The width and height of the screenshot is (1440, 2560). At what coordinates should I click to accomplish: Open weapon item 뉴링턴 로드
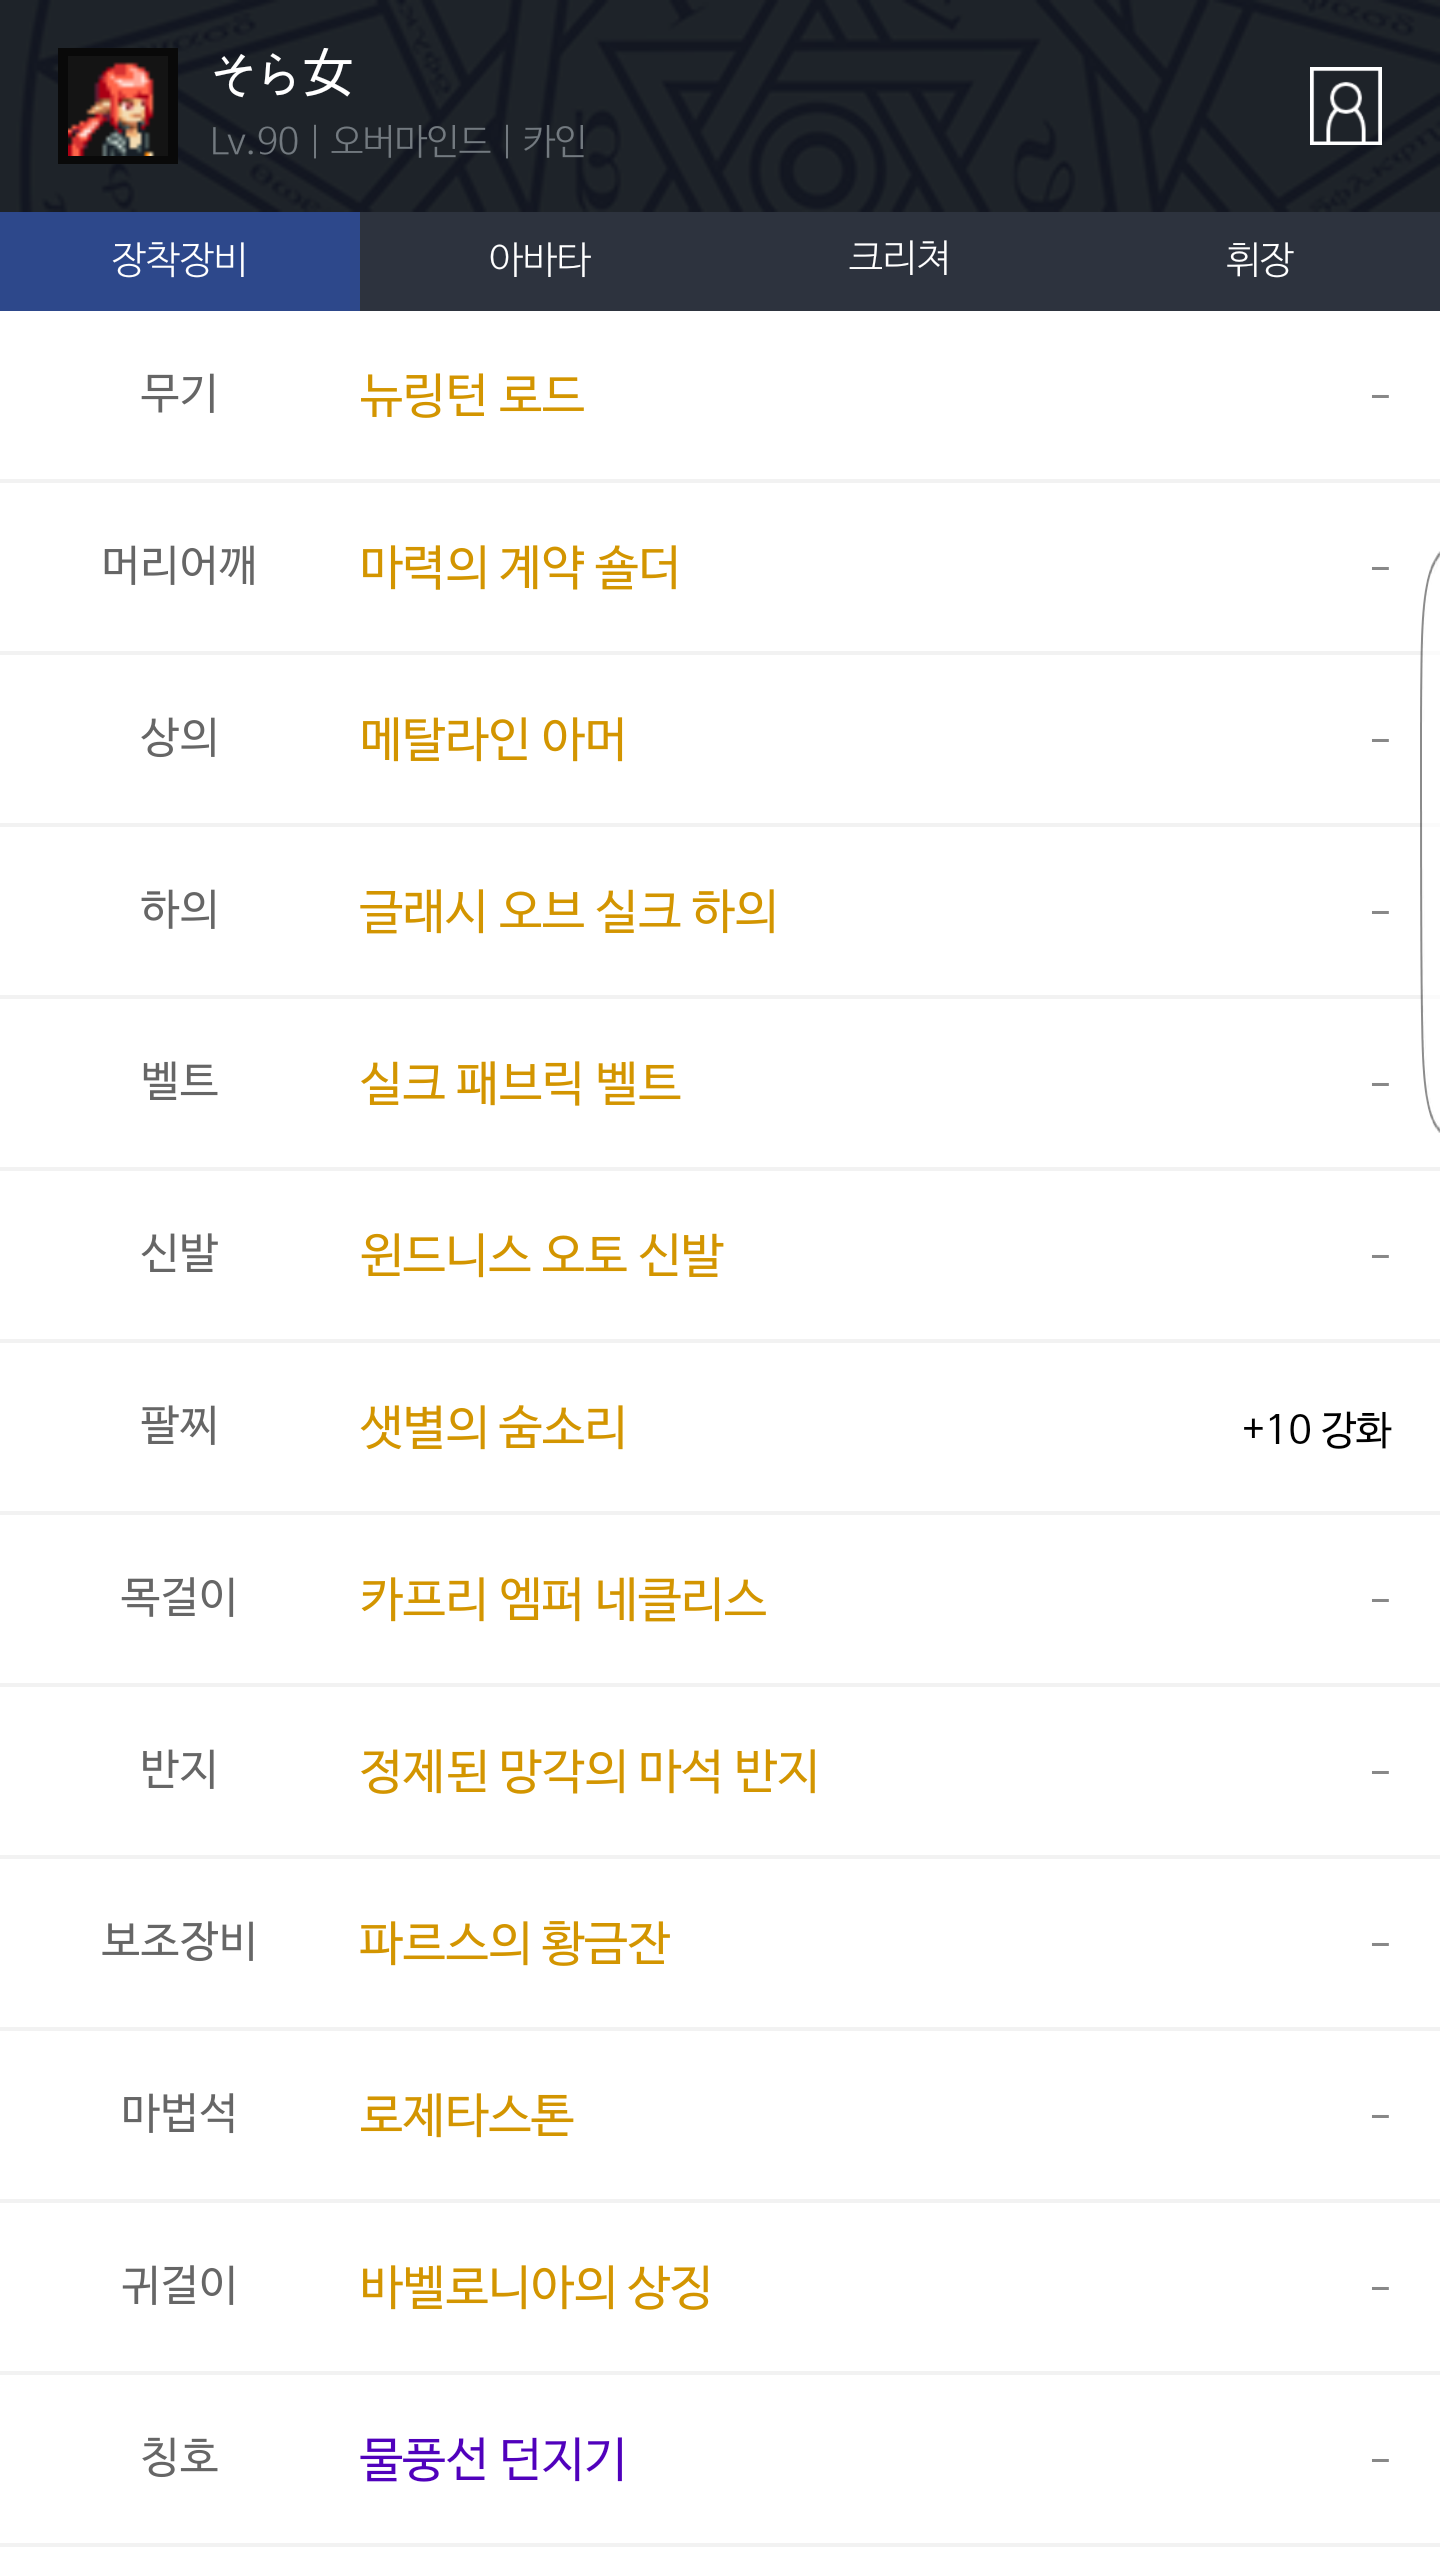click(x=472, y=395)
